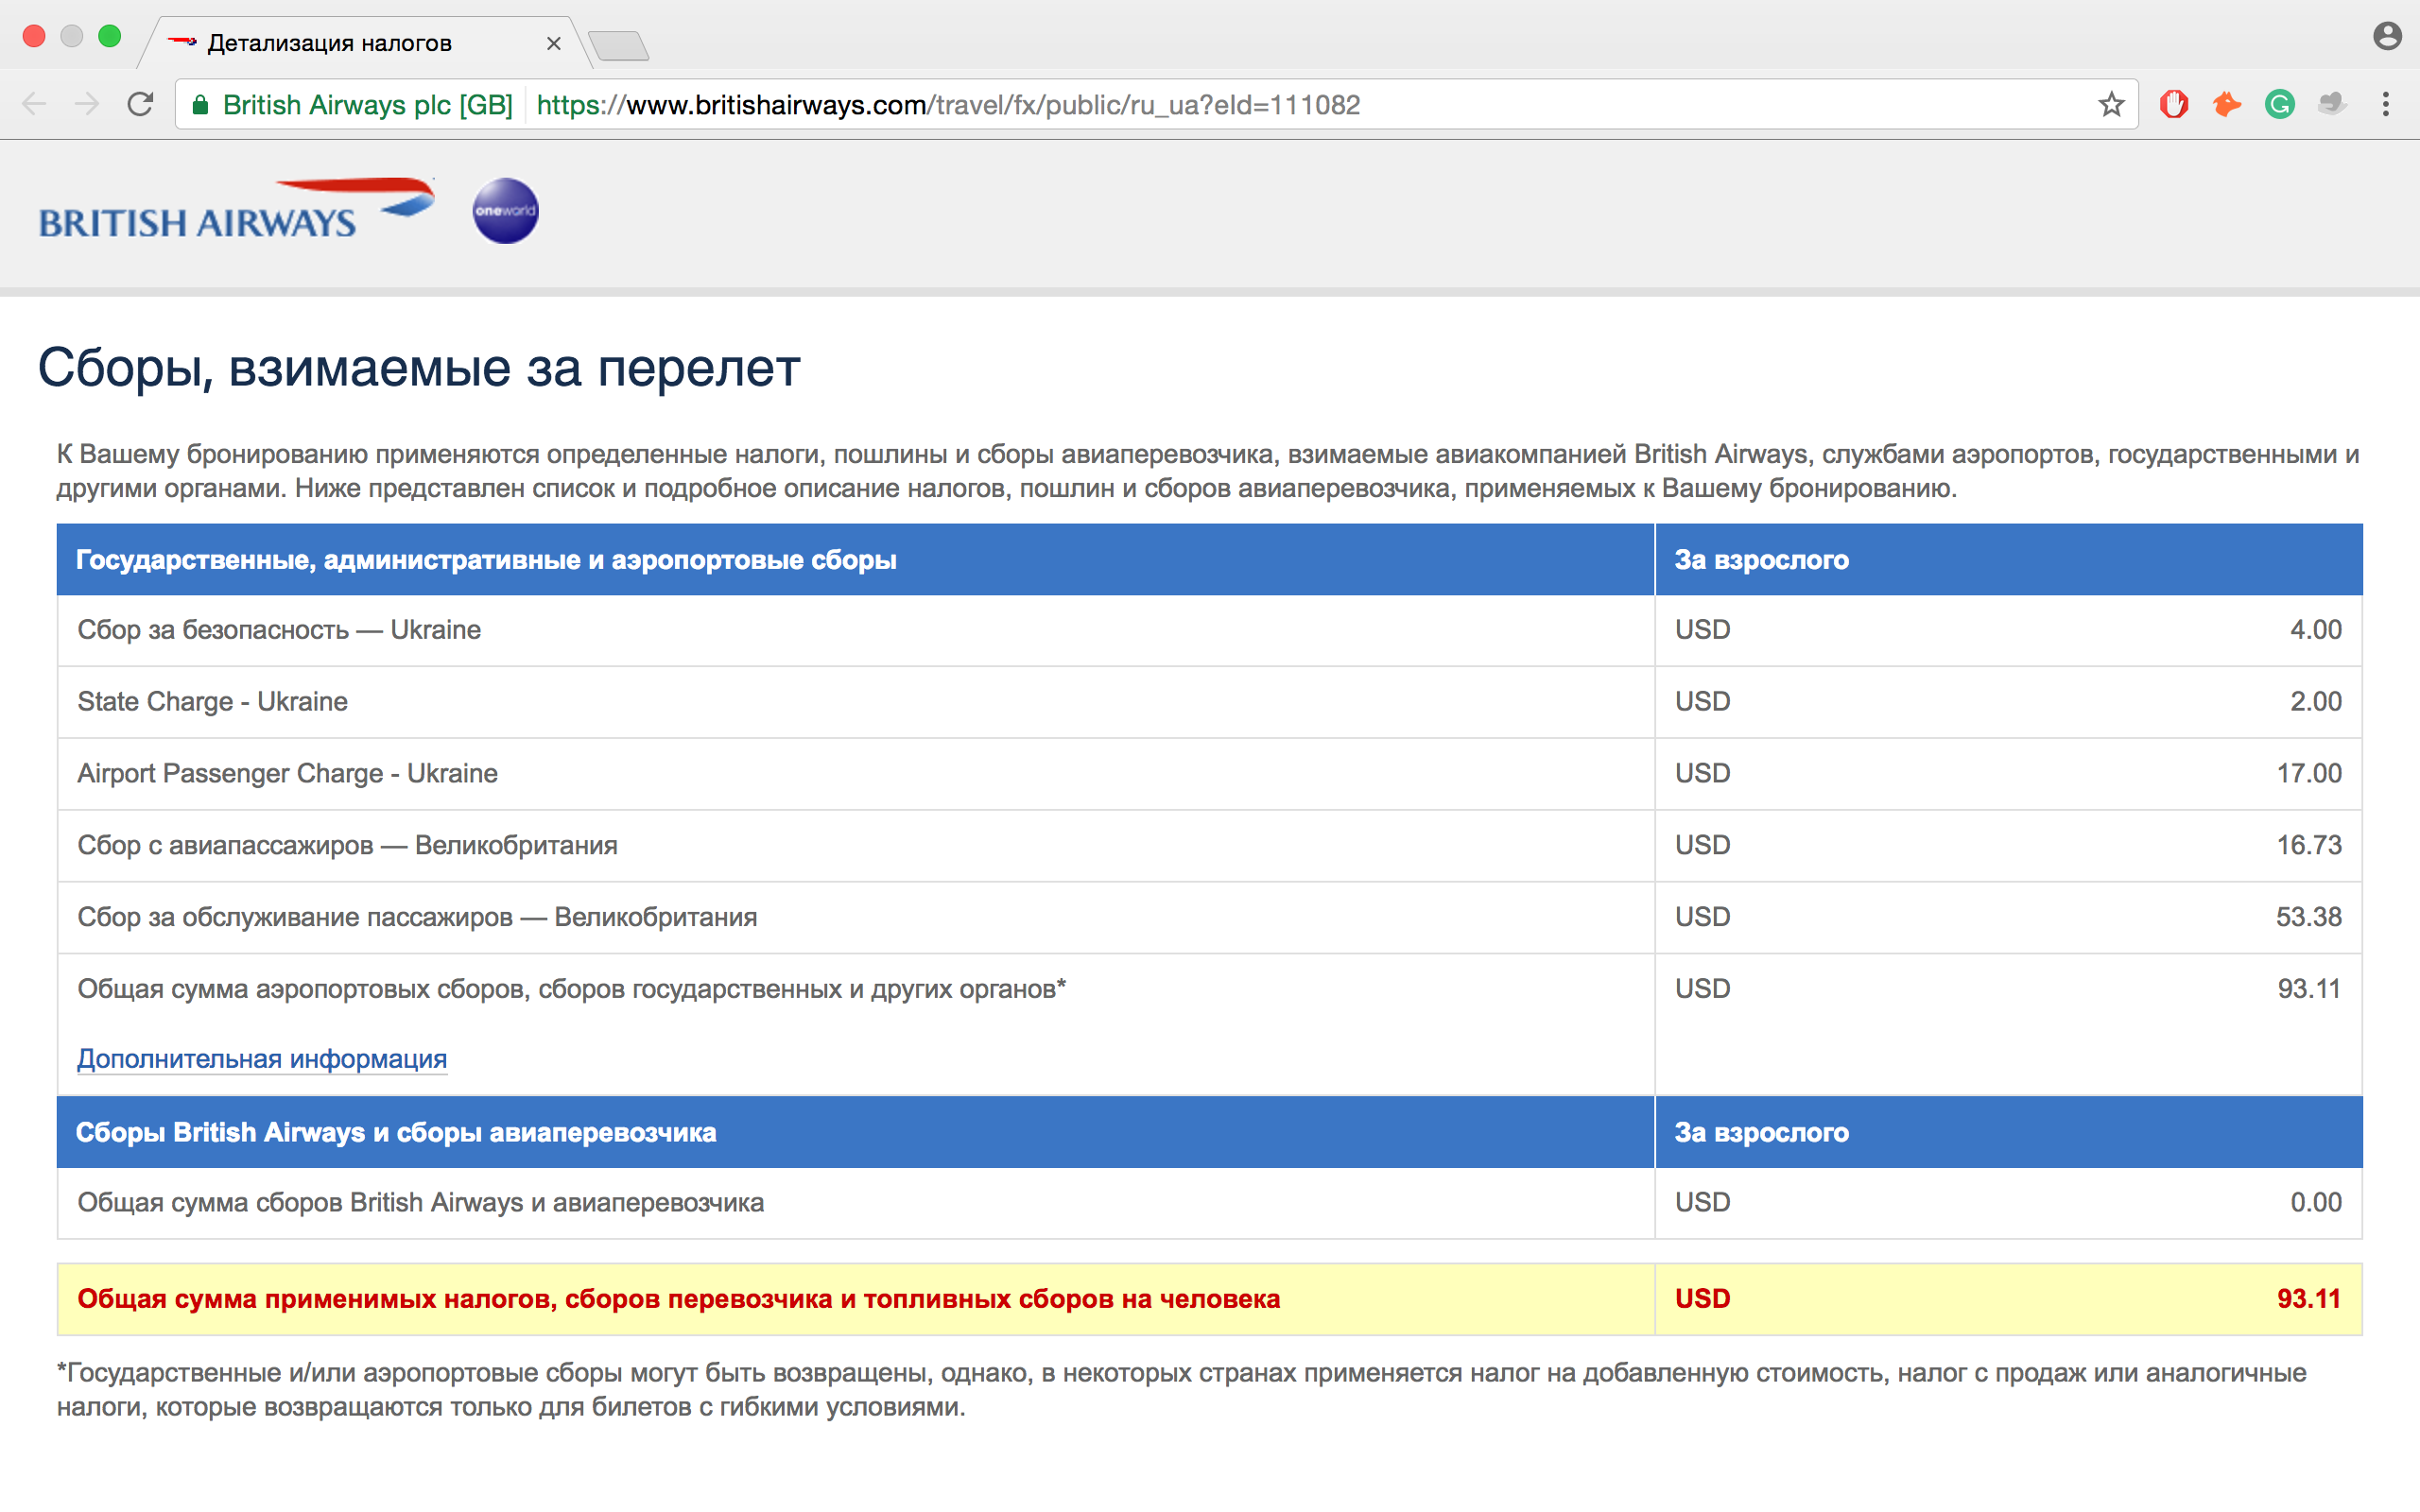Click the green secure lock certificate indicator

click(200, 105)
